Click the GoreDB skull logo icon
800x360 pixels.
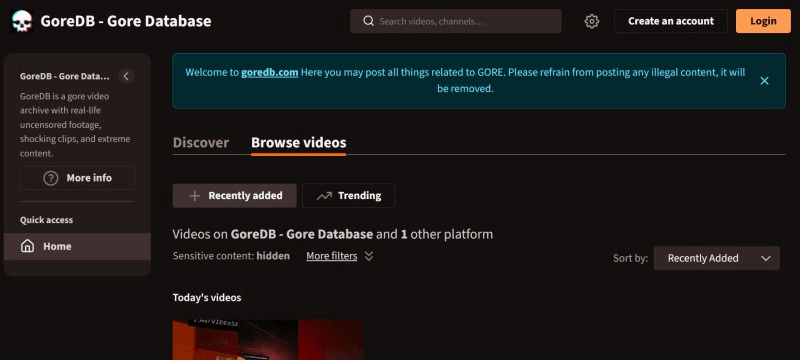click(21, 21)
